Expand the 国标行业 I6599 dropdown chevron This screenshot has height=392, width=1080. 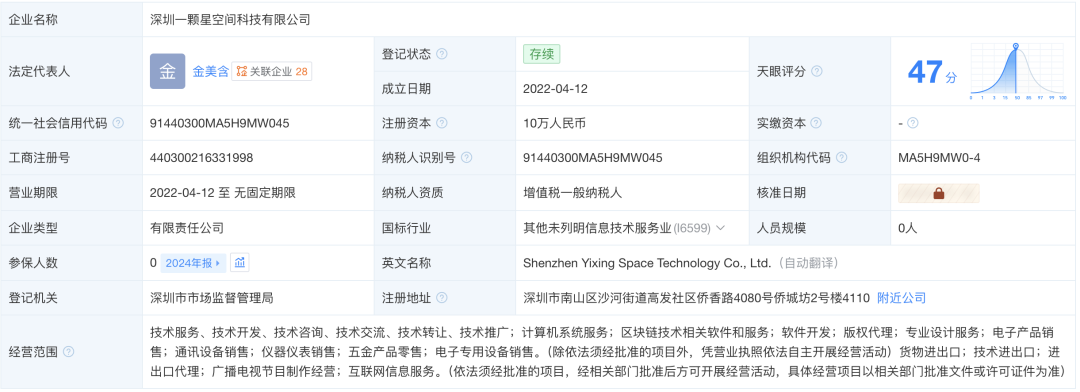(721, 227)
